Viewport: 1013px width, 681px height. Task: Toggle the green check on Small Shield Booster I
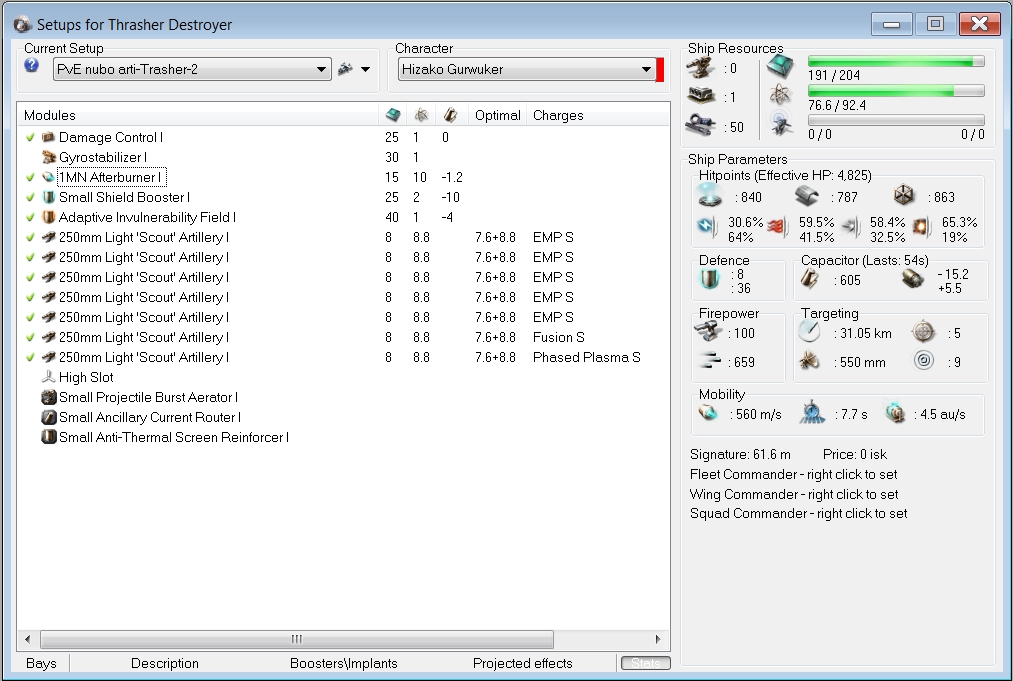[30, 197]
